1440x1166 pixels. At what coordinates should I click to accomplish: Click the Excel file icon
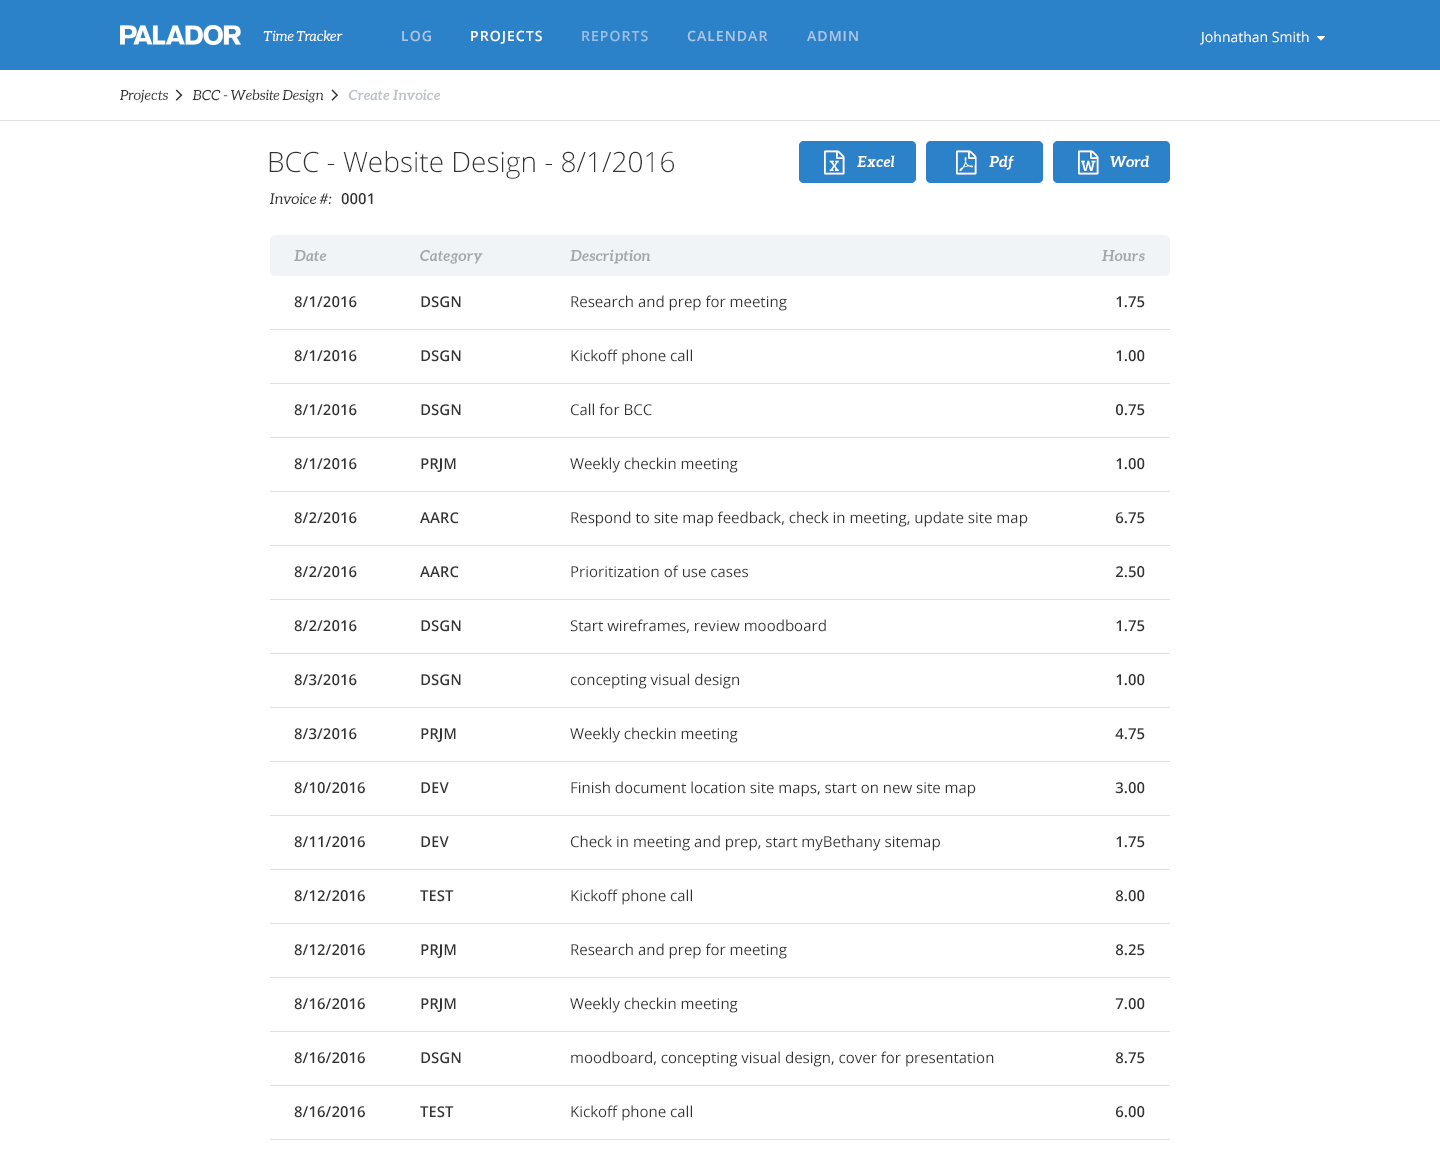pos(834,162)
